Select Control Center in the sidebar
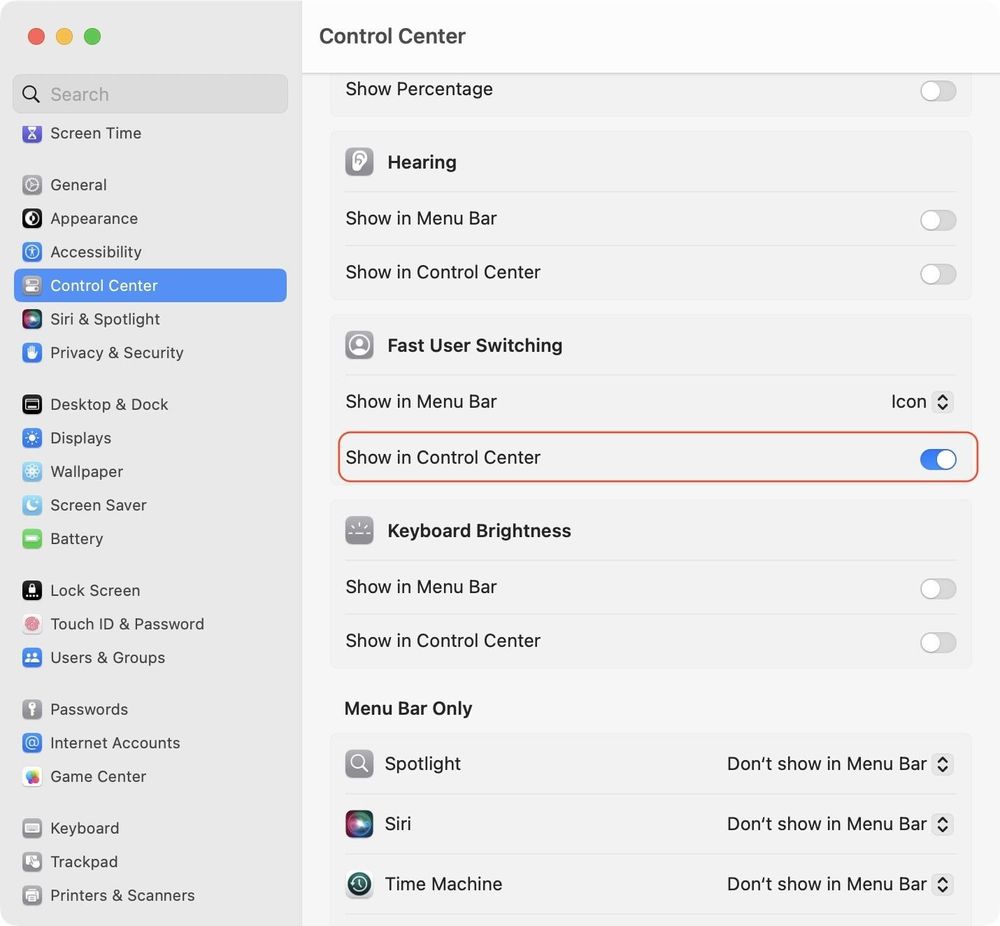 (104, 285)
